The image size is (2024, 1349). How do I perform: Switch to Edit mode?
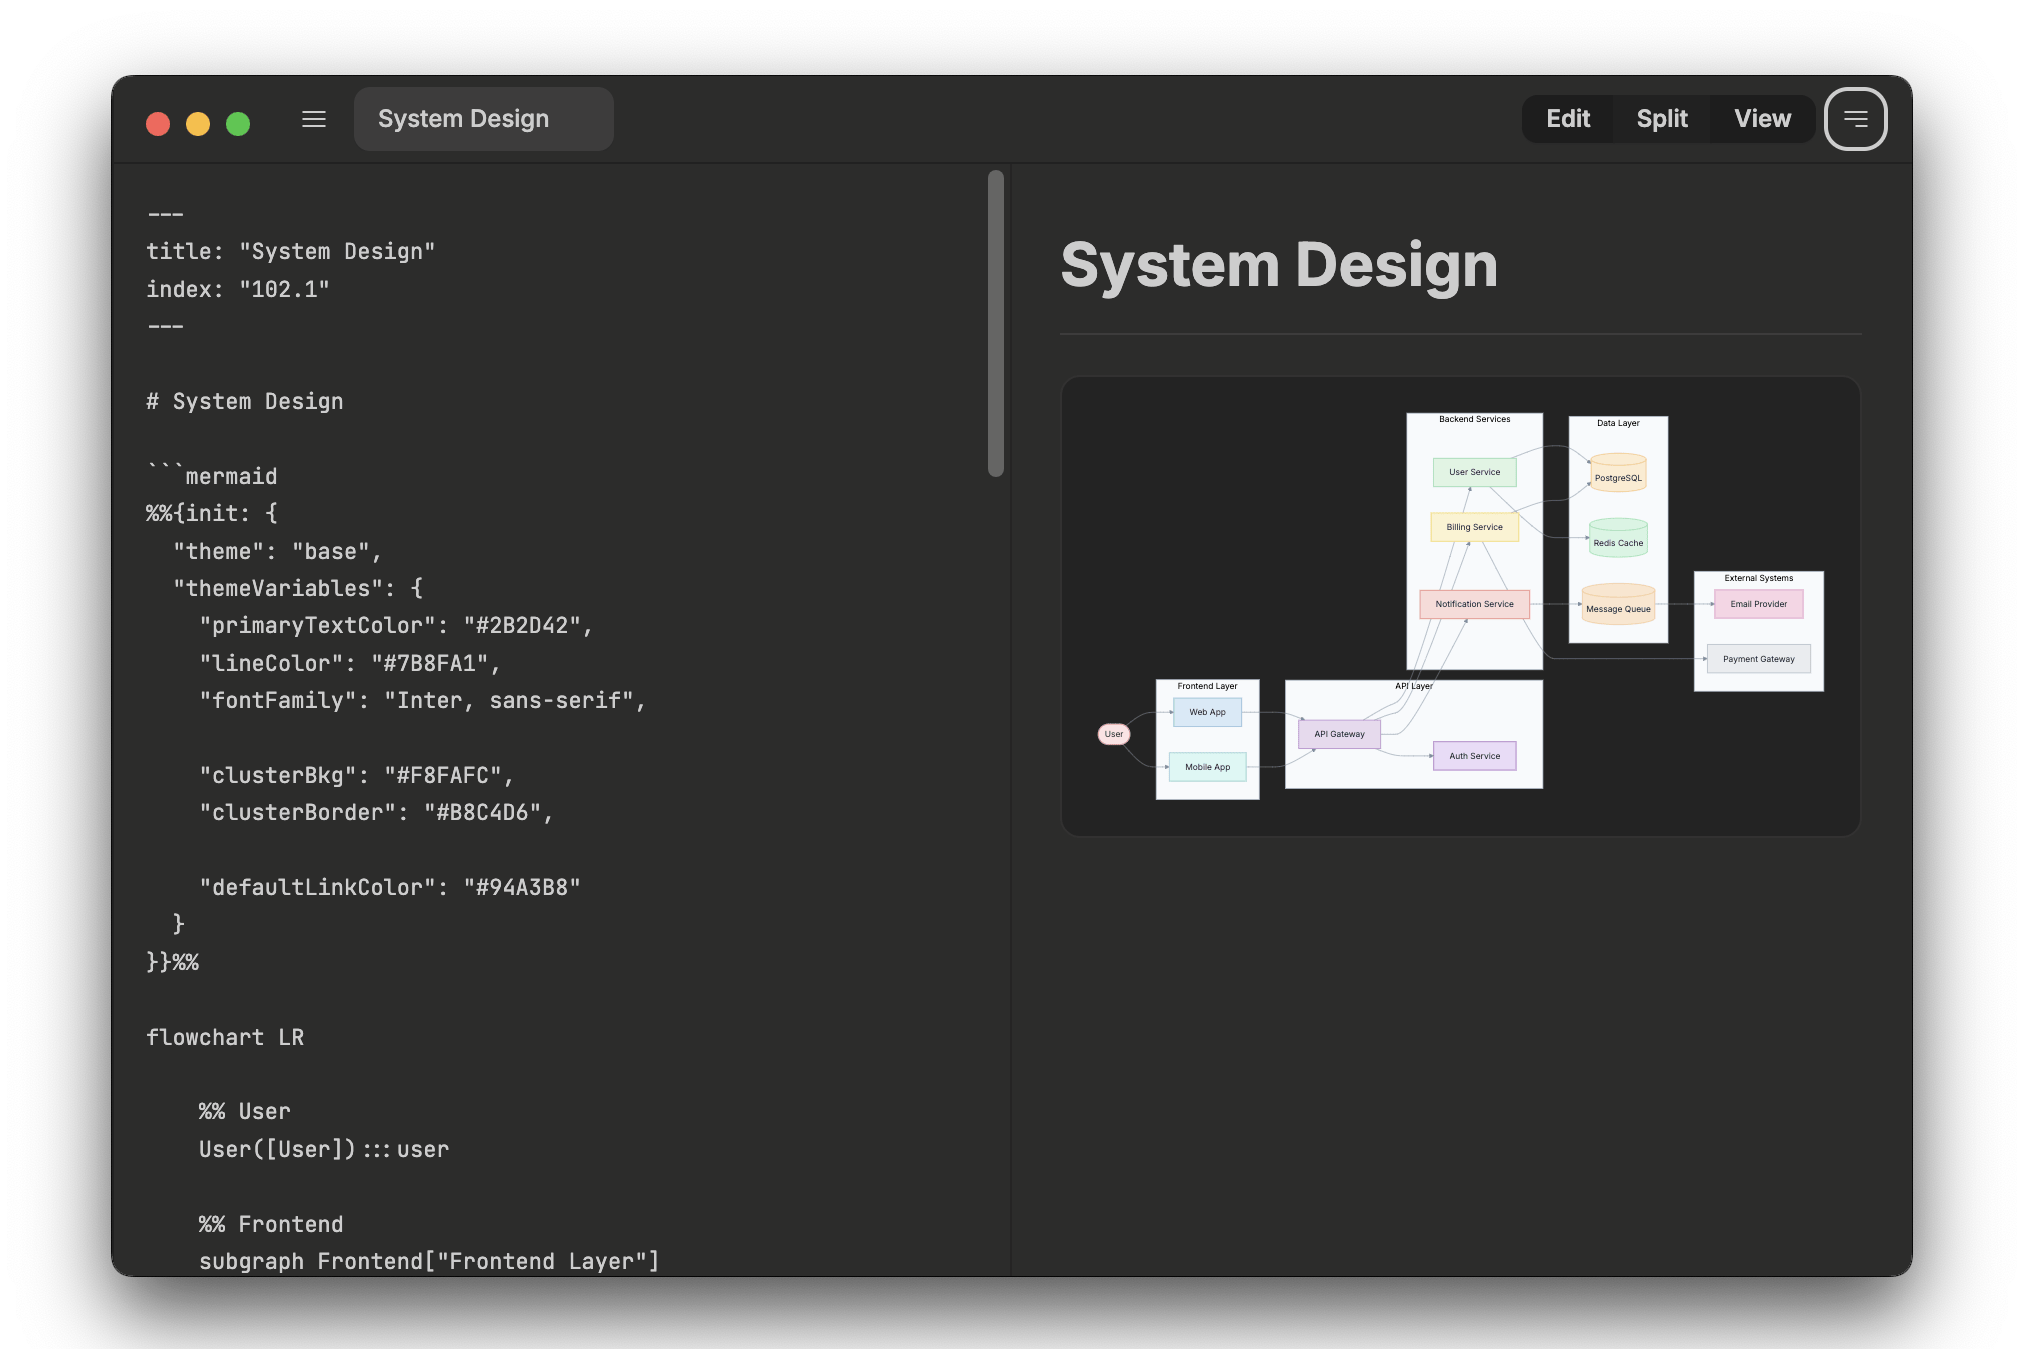point(1568,119)
